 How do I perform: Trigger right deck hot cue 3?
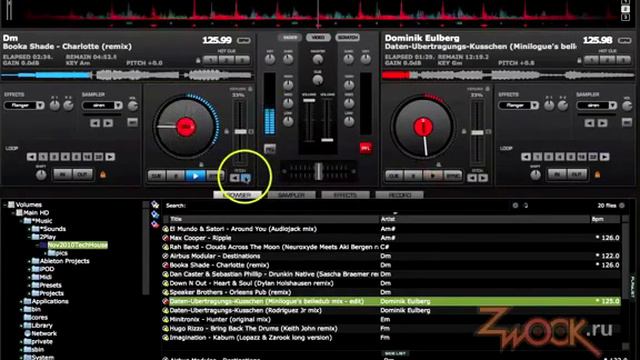tap(624, 60)
